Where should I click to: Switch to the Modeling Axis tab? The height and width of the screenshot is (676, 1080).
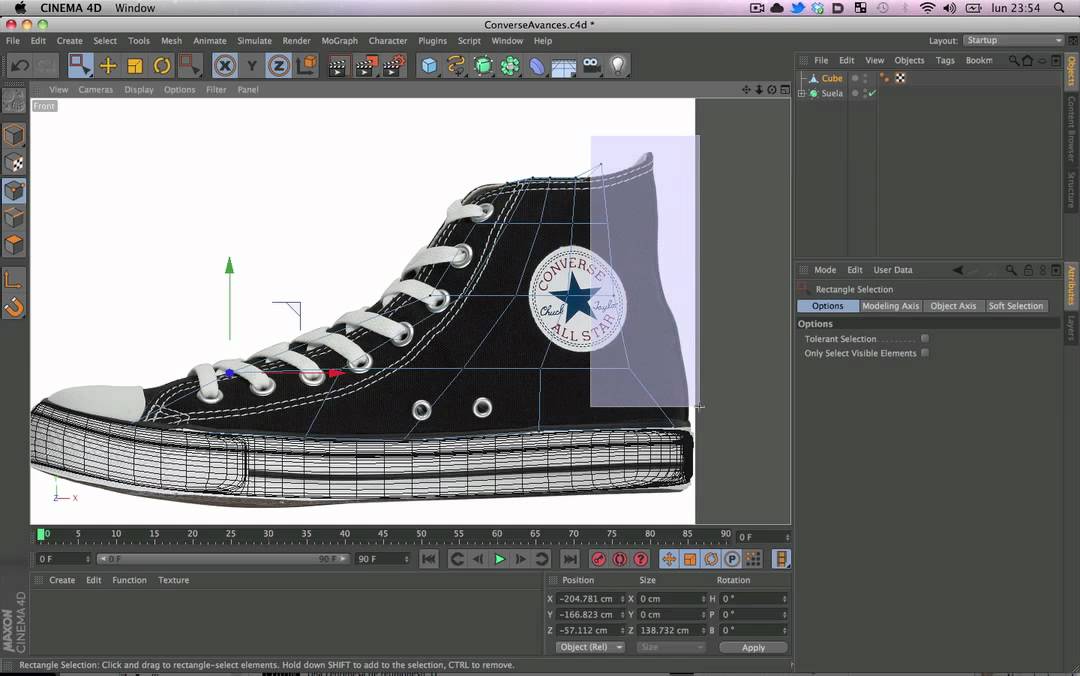[891, 306]
